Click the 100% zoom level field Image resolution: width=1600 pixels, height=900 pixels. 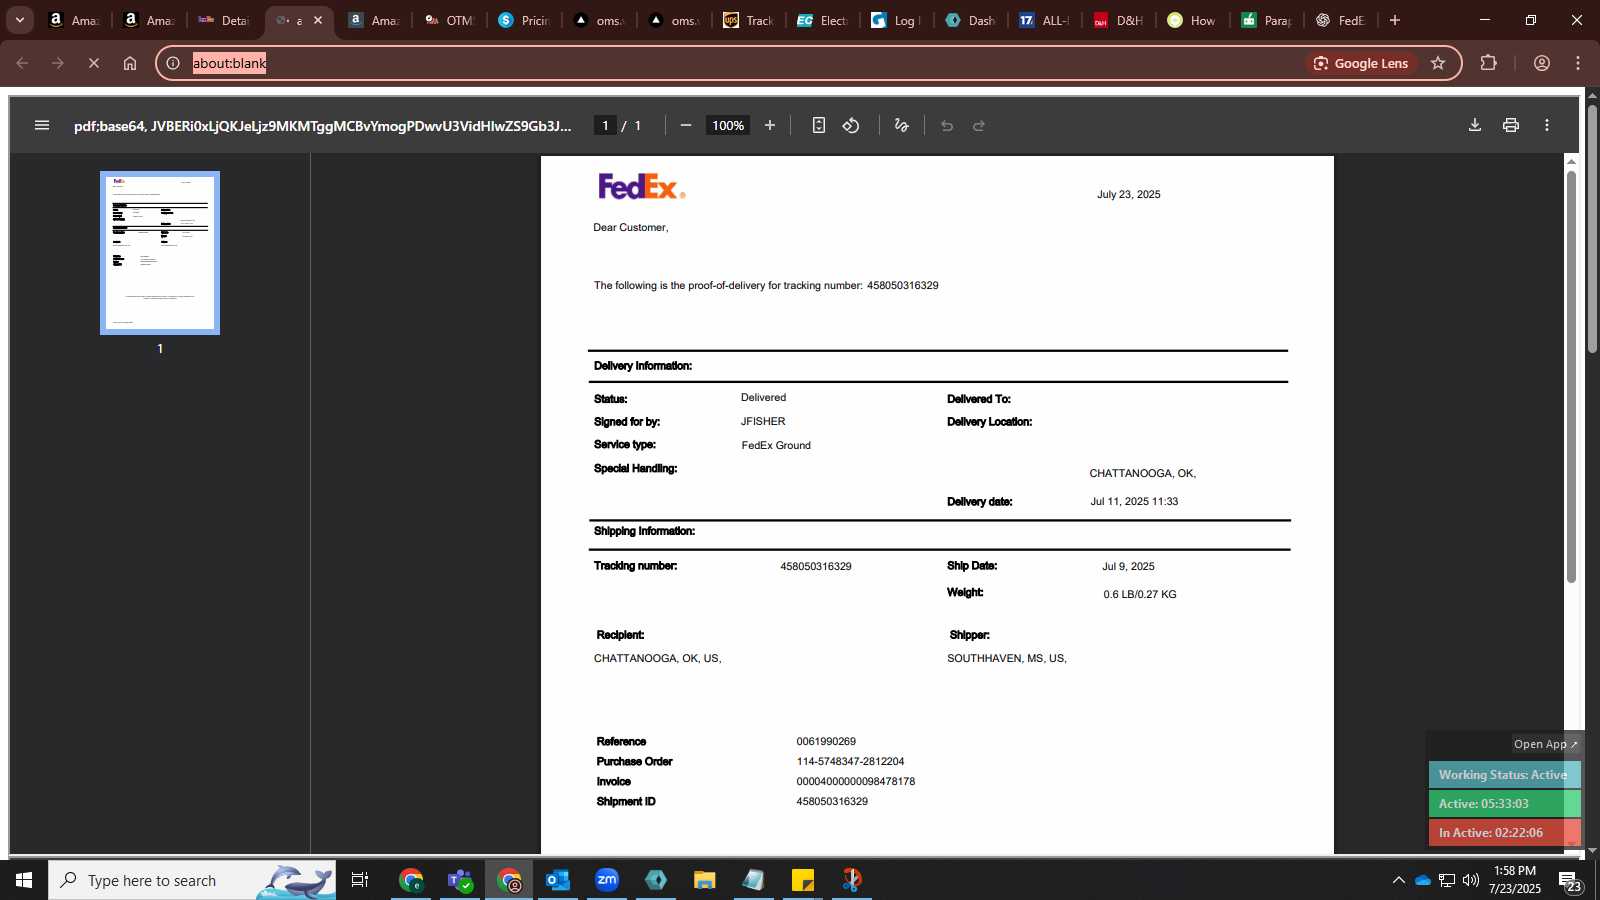coord(727,125)
